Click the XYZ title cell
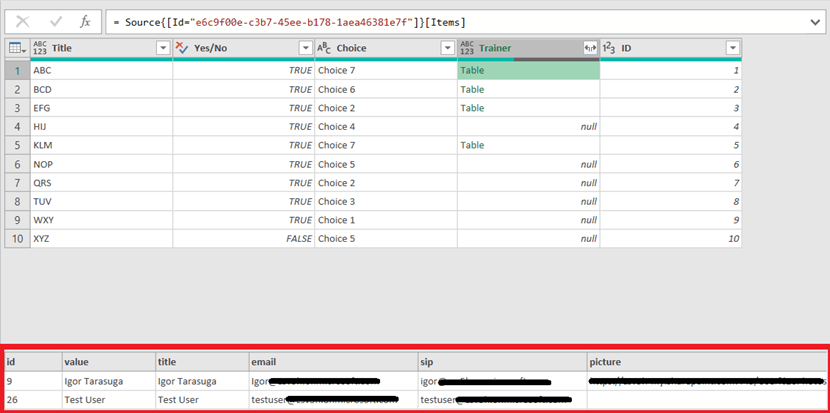830x413 pixels. click(x=102, y=238)
